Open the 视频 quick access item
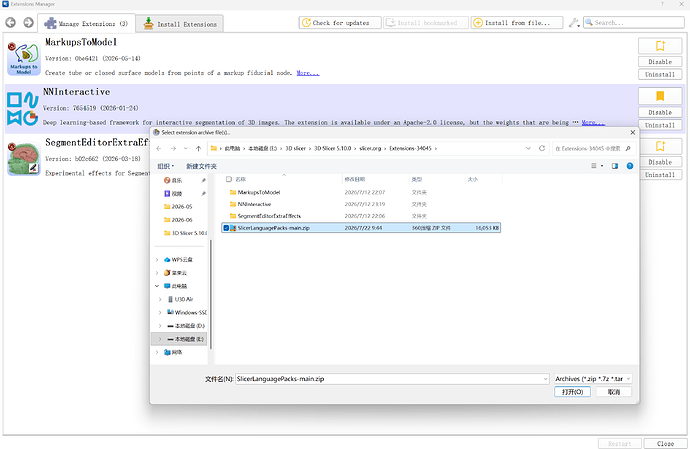This screenshot has height=449, width=690. (173, 193)
